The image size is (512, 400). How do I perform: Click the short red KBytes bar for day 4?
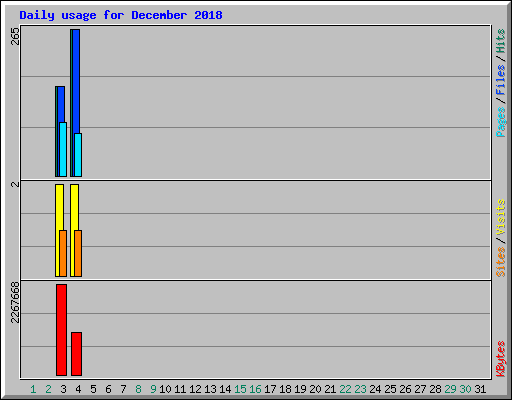point(76,354)
